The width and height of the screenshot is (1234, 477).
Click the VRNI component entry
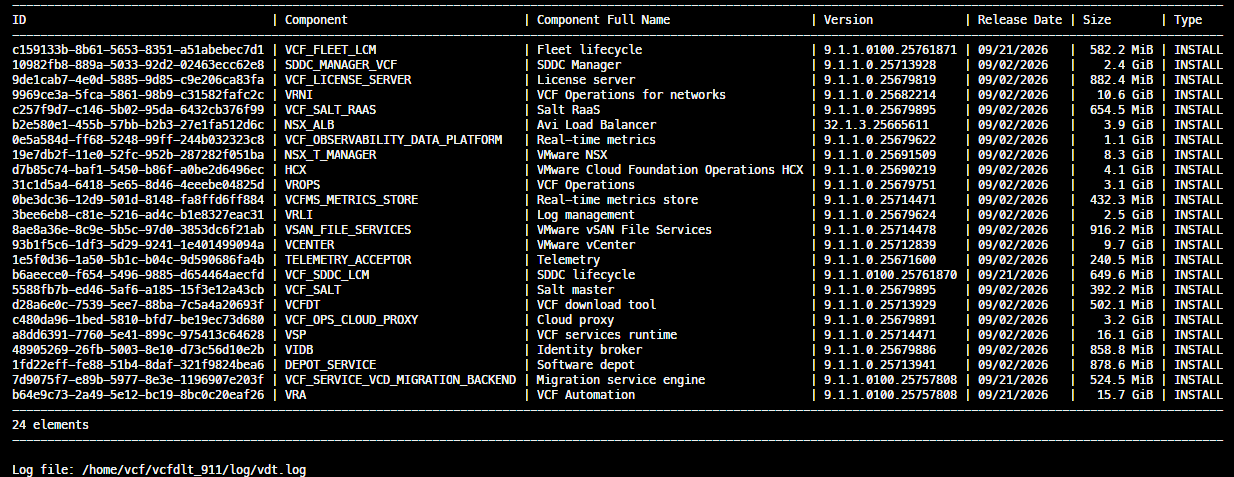(x=299, y=95)
